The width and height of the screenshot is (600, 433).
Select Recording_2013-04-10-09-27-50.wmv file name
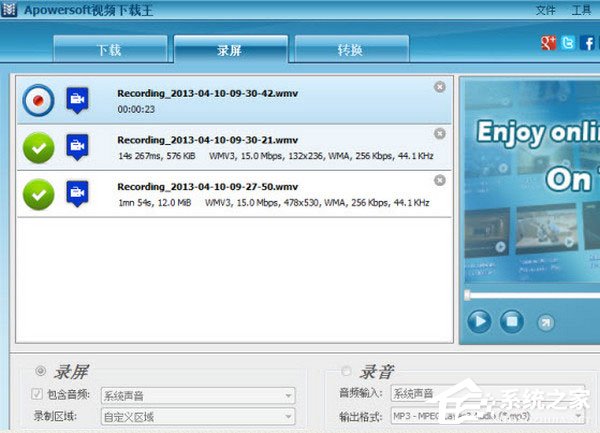pos(207,187)
